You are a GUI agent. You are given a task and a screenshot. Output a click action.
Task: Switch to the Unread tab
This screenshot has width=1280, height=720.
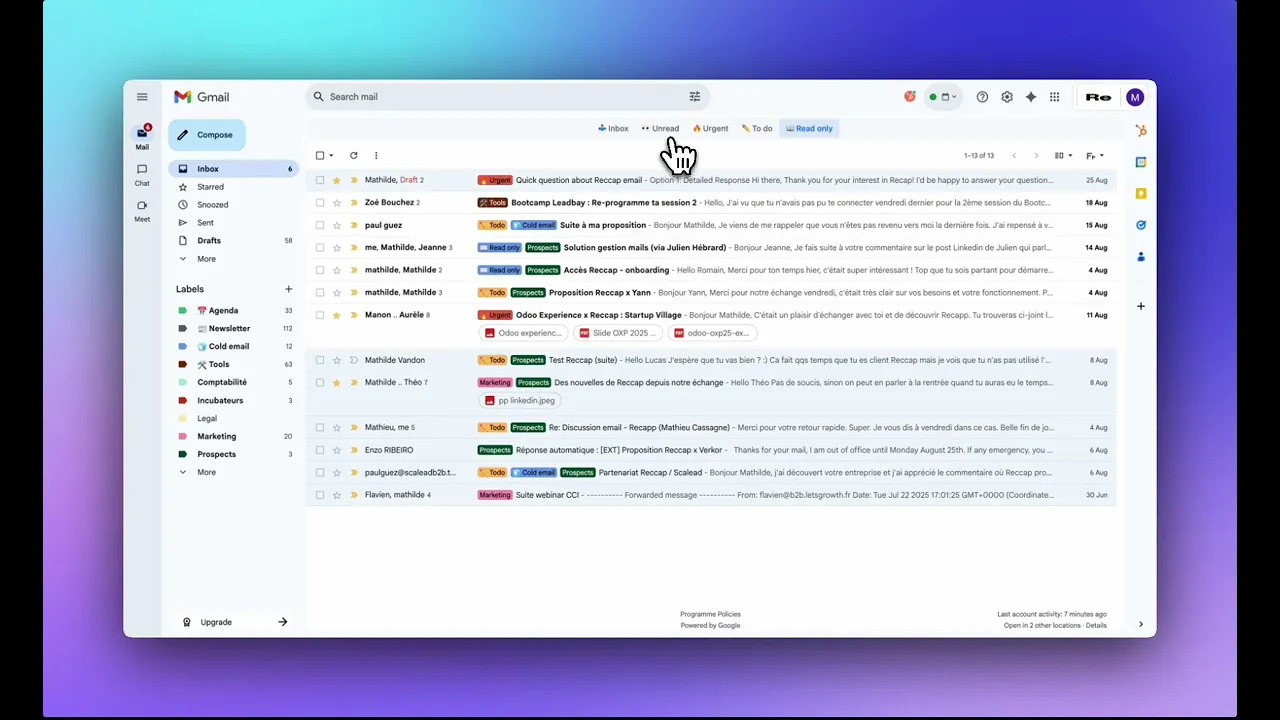pyautogui.click(x=660, y=128)
